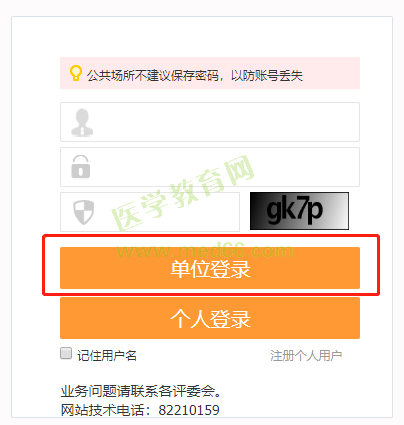404x425 pixels.
Task: Click the www.med66.com watermark text
Action: point(205,251)
